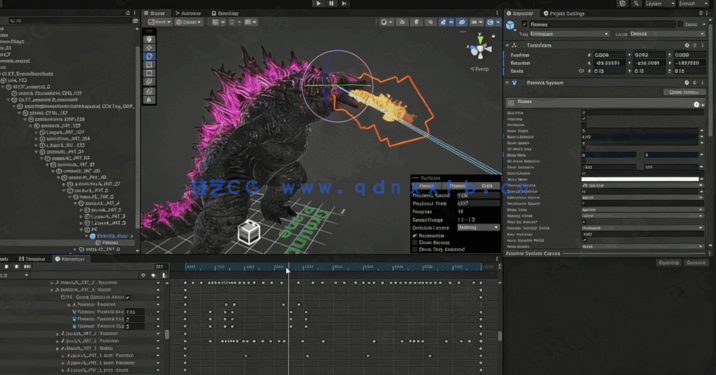Image resolution: width=716 pixels, height=375 pixels.
Task: Open the Layer dropdown in Inspector
Action: coord(667,34)
